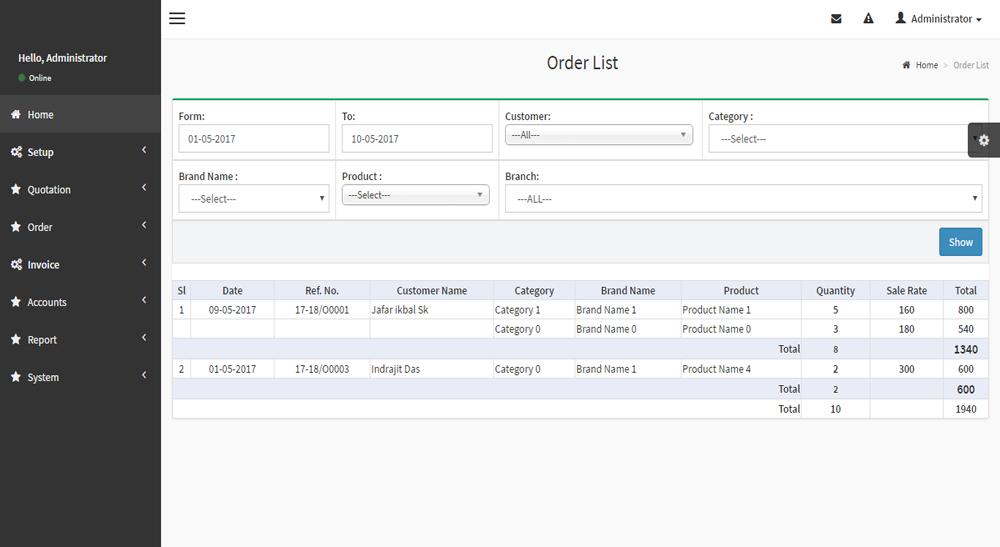
Task: Expand the Accounts menu chevron
Action: coord(144,300)
